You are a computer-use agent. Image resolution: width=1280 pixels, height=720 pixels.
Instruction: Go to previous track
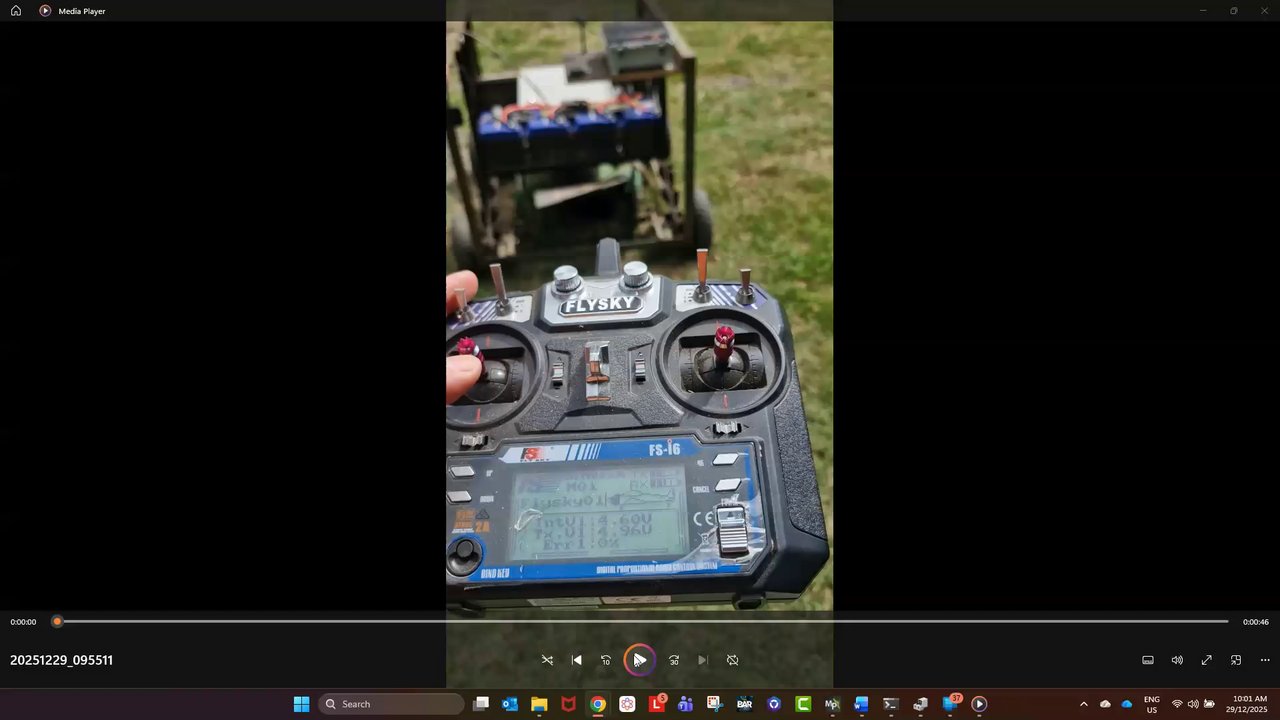point(576,660)
